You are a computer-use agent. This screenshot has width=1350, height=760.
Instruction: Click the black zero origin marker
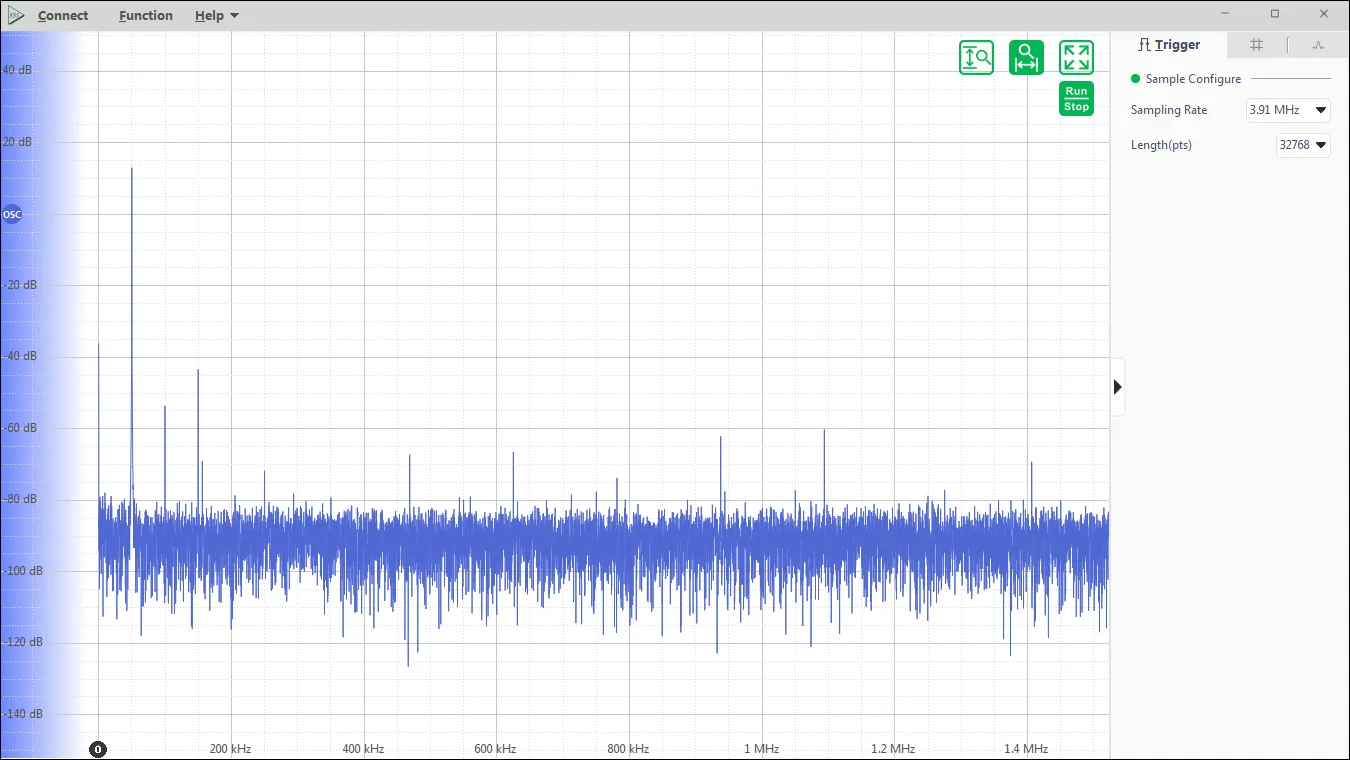98,749
